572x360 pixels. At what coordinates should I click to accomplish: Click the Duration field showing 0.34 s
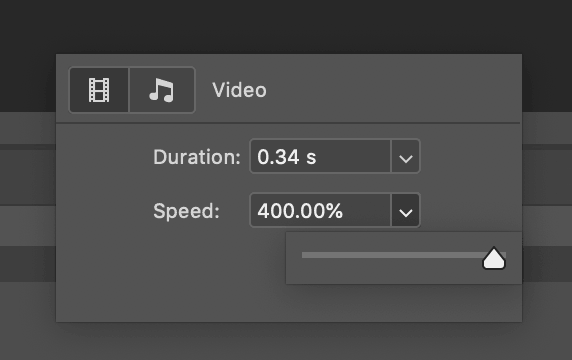coord(320,156)
